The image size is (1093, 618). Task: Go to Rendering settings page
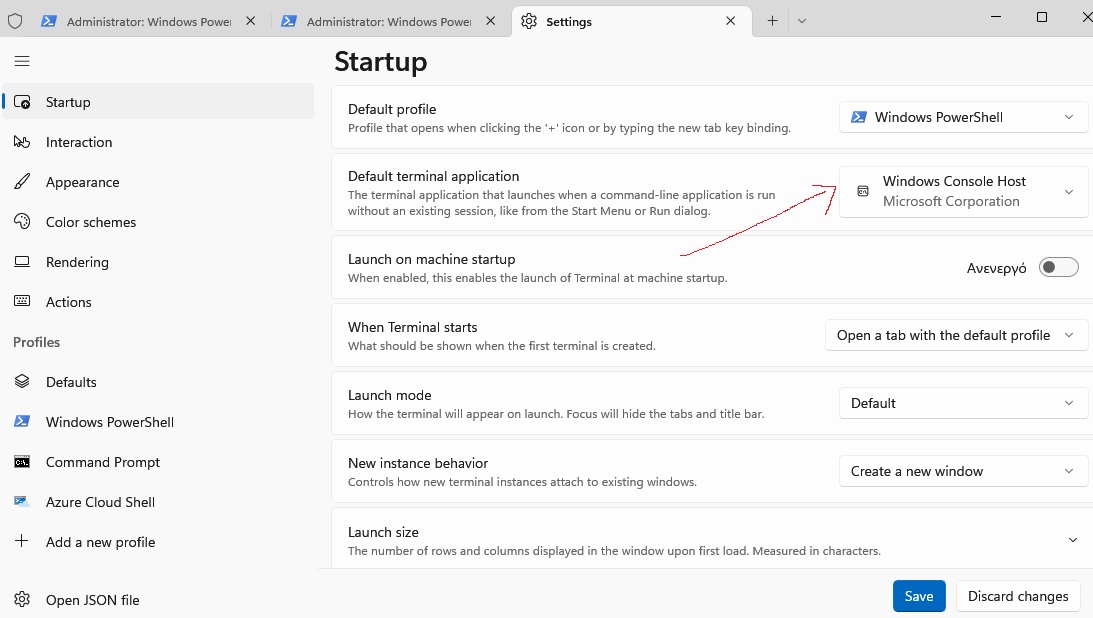click(158, 262)
